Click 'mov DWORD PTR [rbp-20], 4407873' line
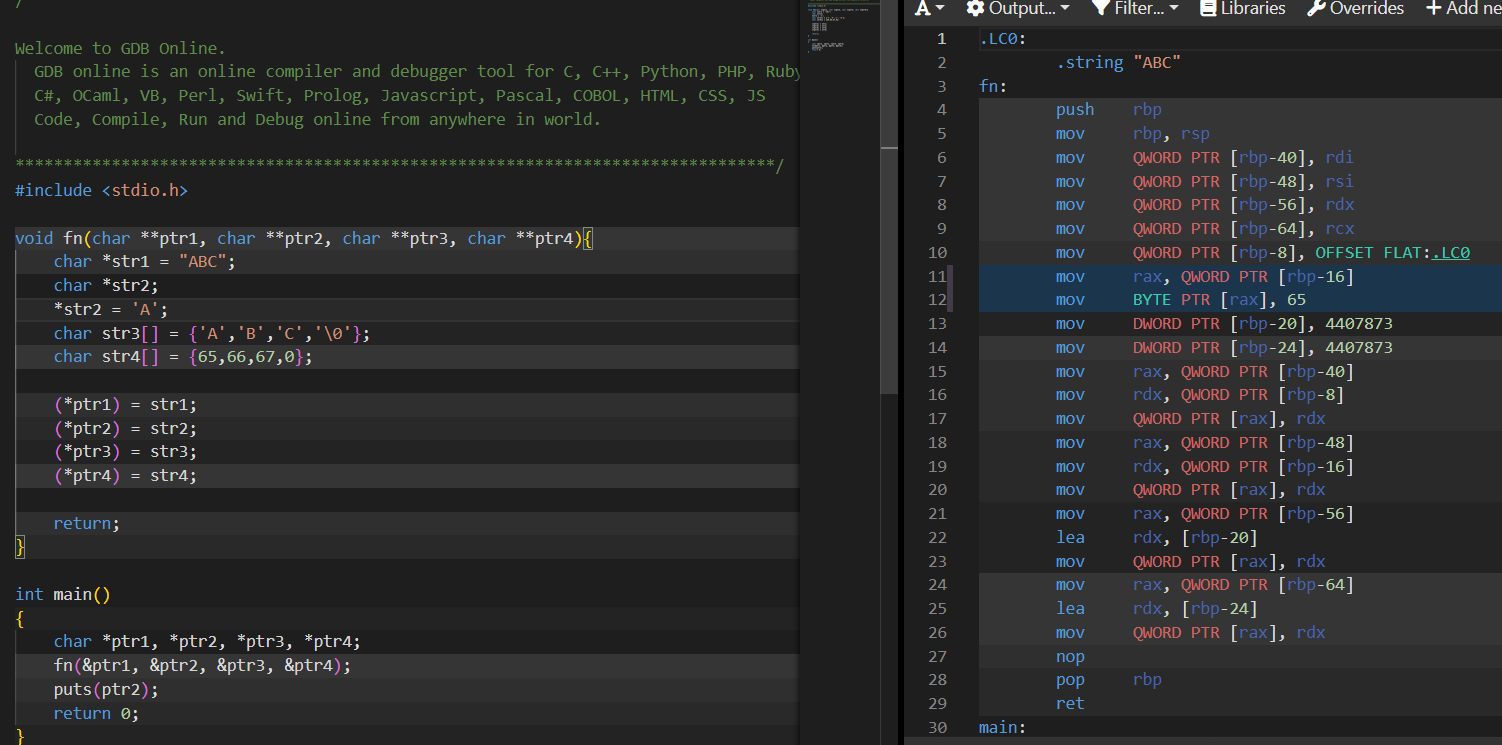 point(1224,324)
